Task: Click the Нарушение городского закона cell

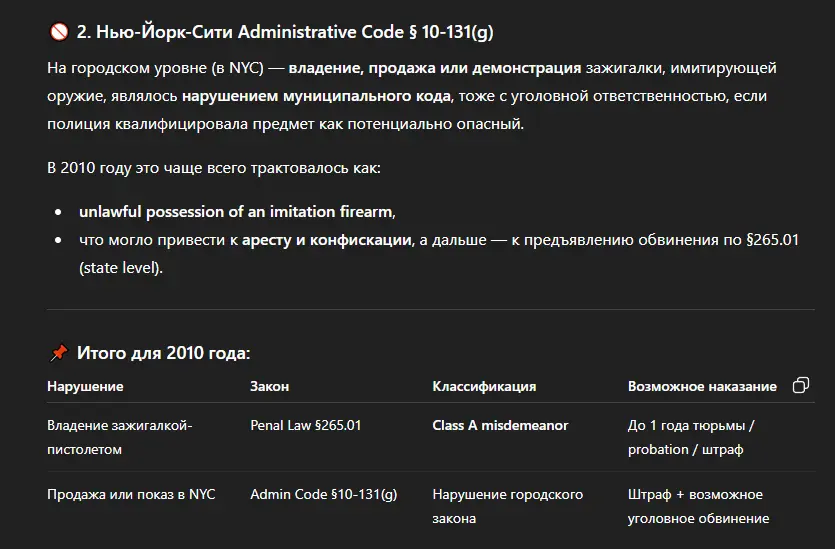Action: pos(507,506)
